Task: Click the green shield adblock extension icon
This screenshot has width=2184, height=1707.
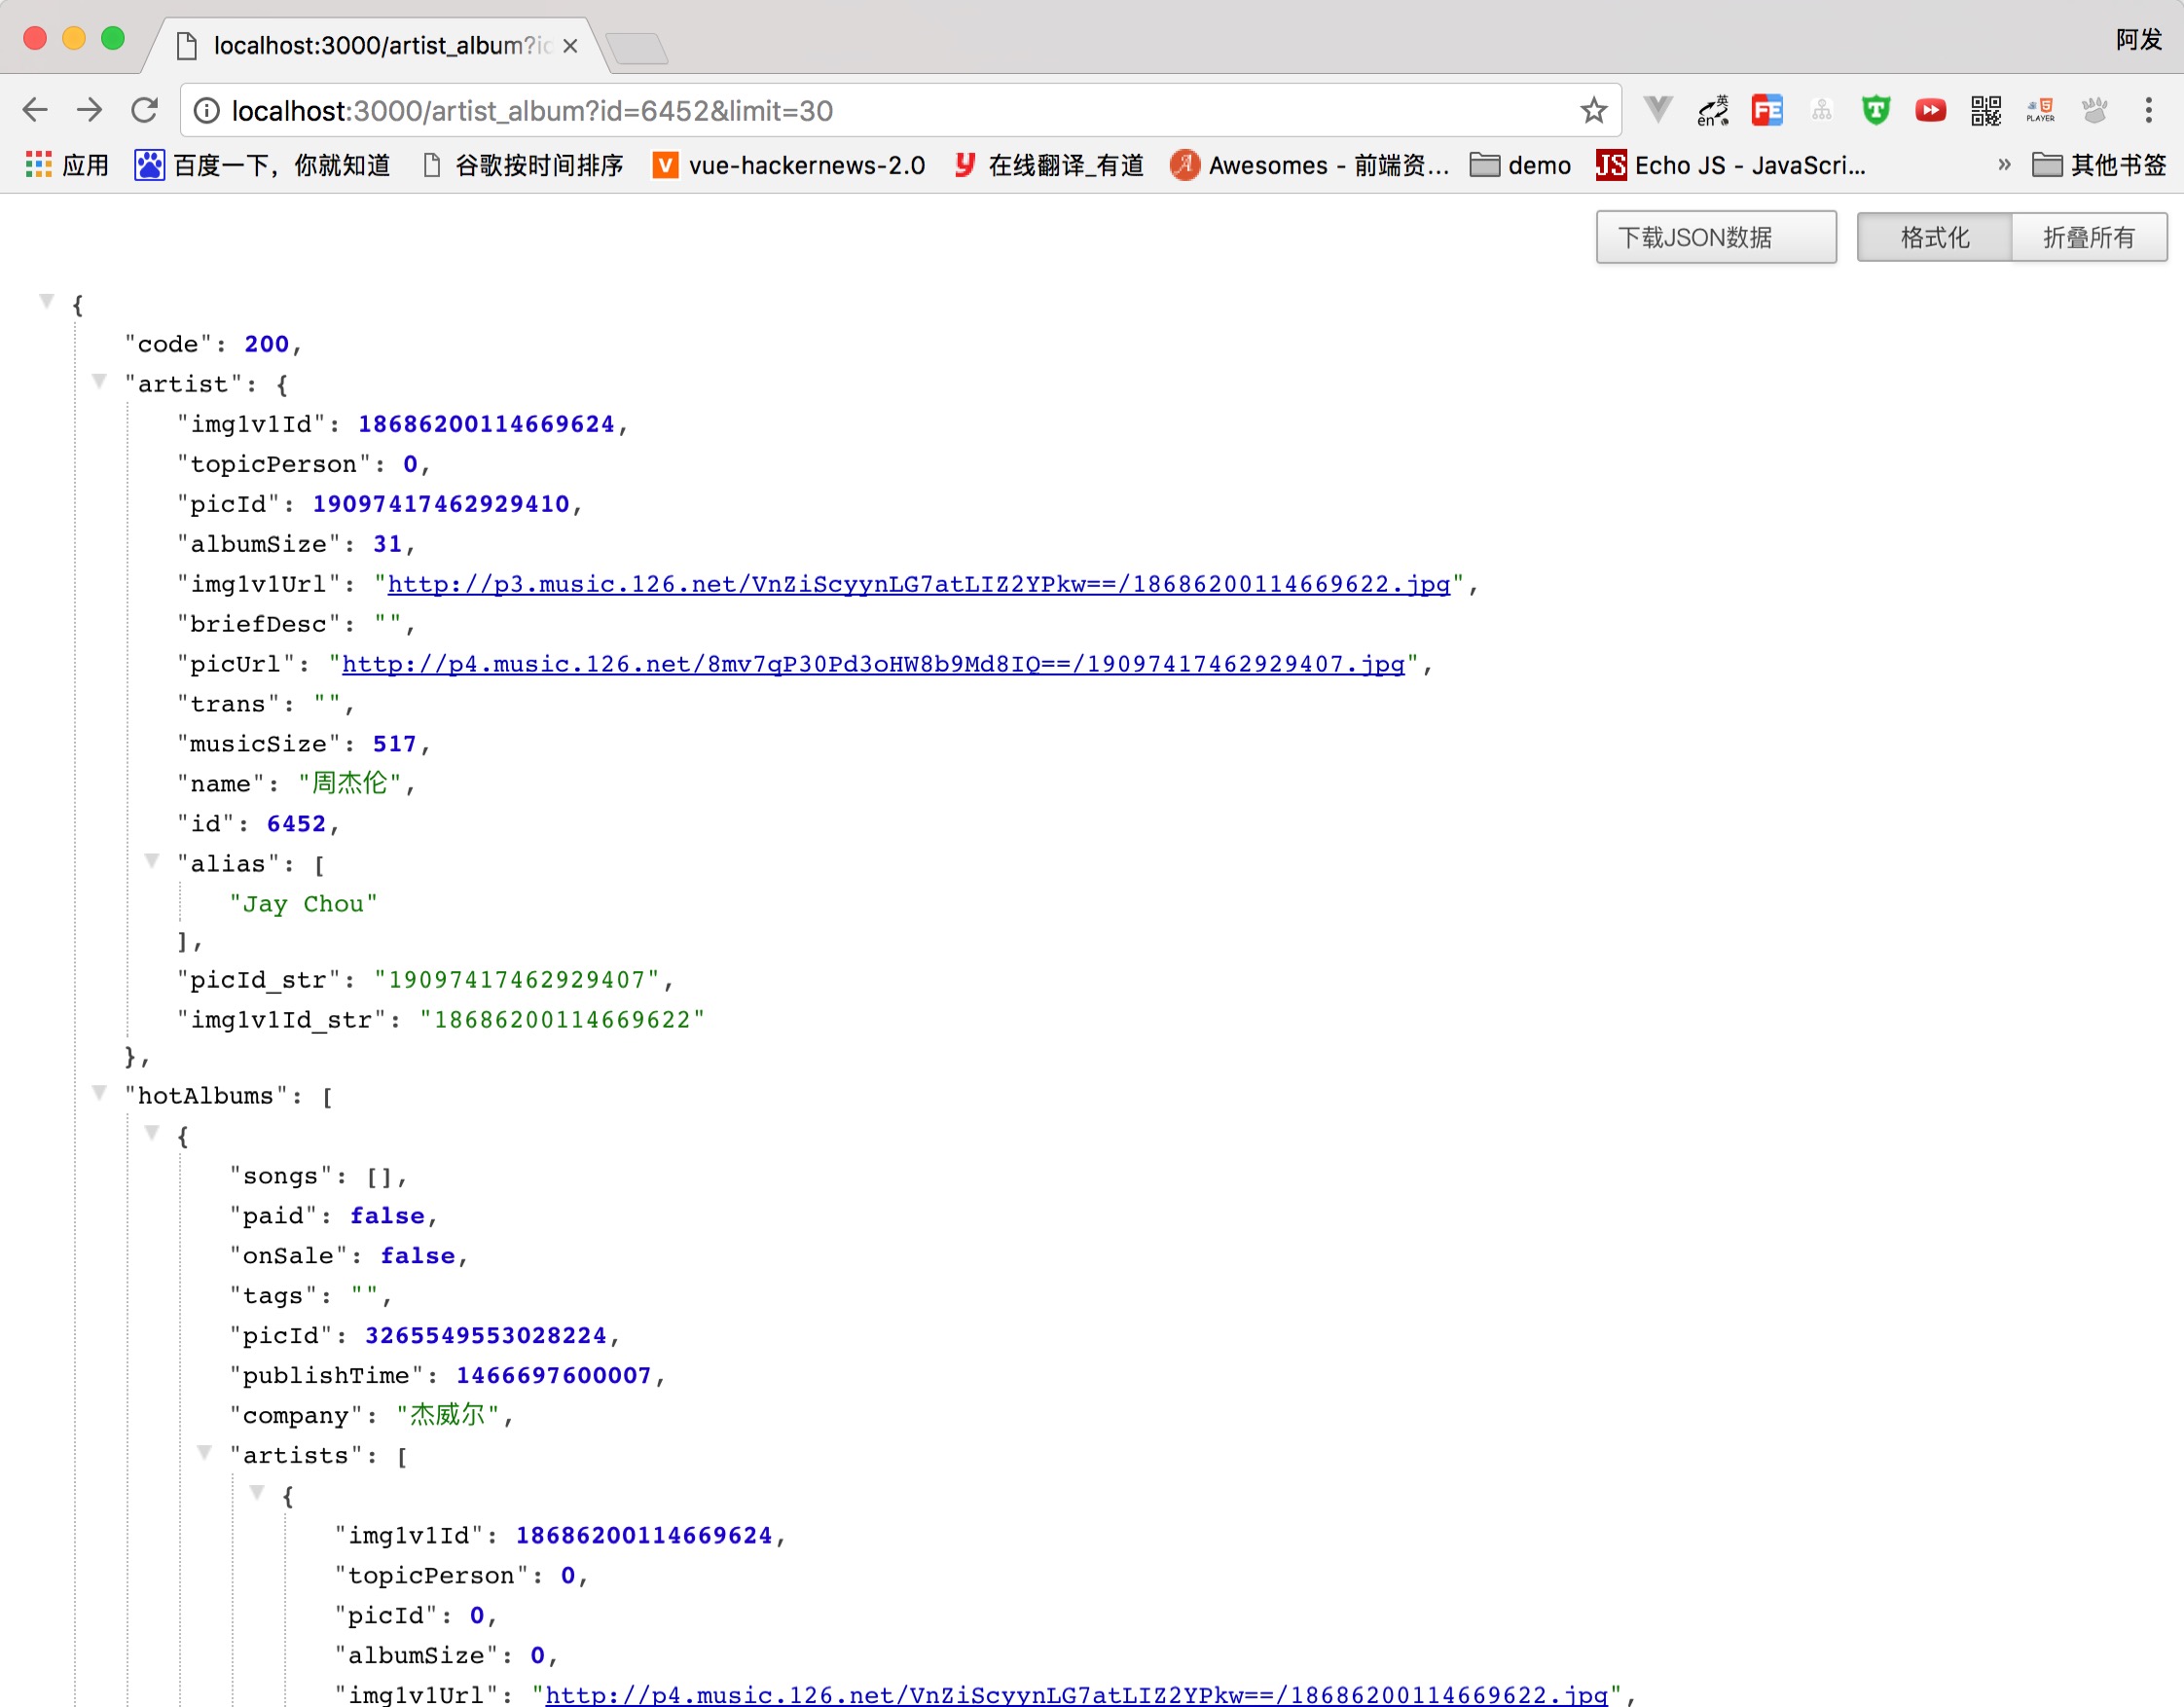Action: tap(1875, 110)
